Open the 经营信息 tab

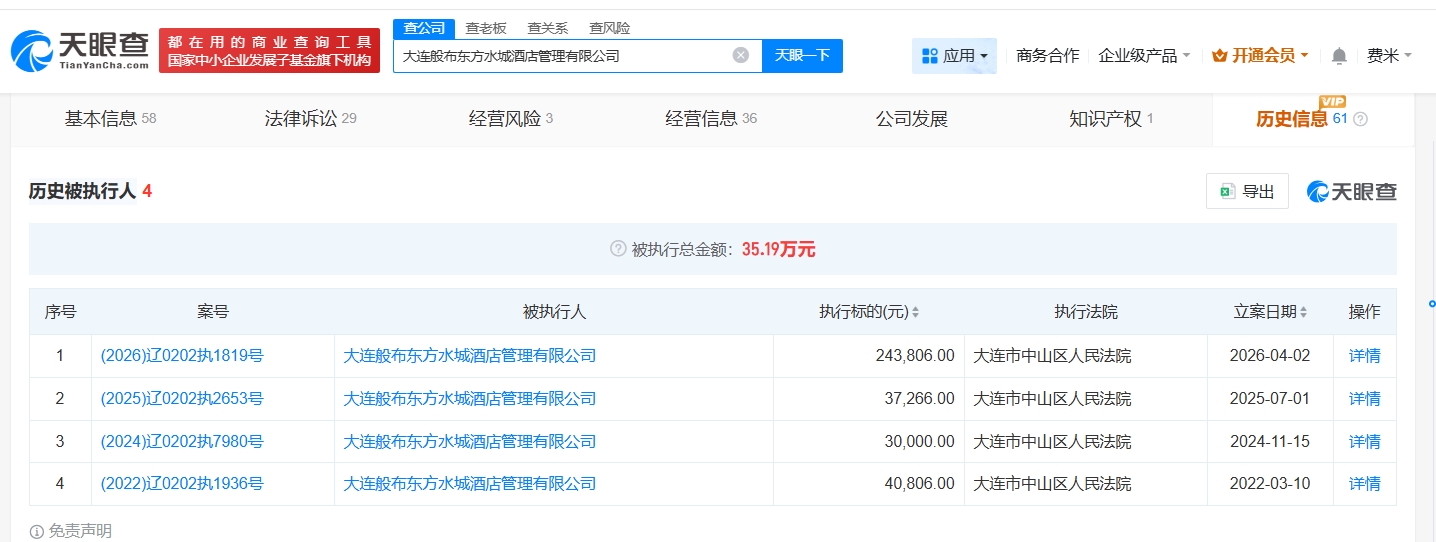click(711, 119)
